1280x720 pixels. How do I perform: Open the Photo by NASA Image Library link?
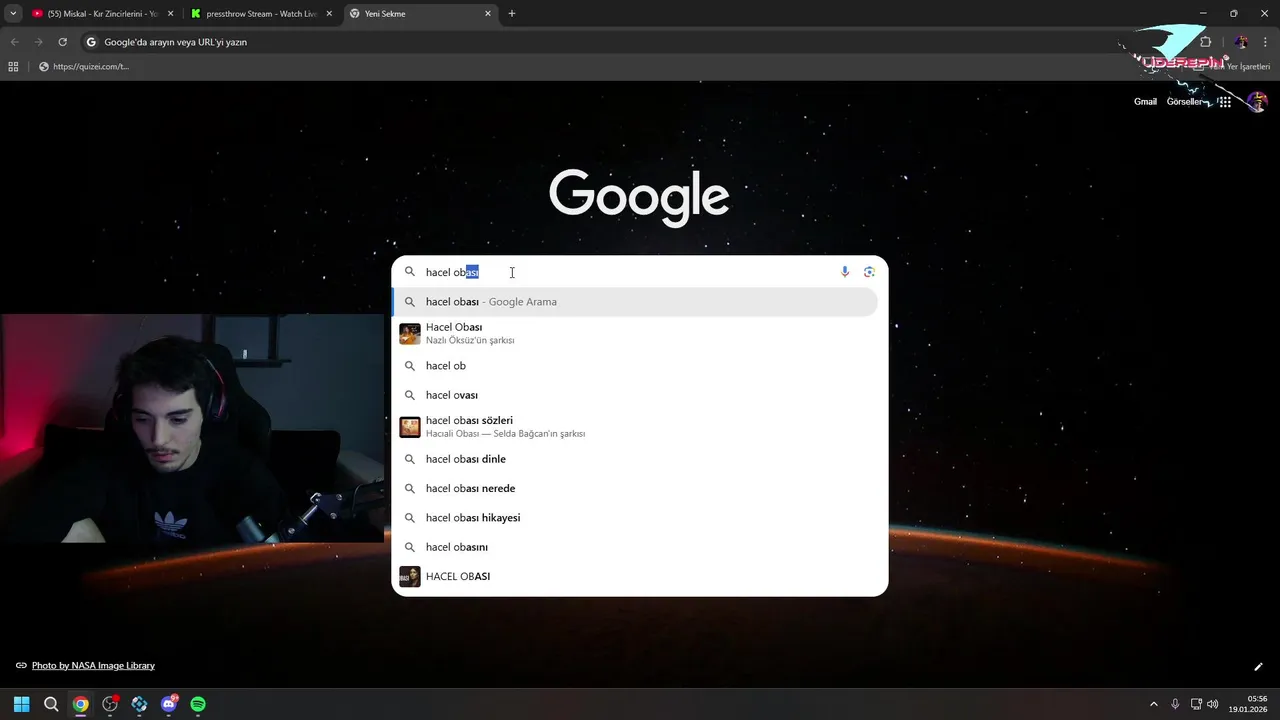pyautogui.click(x=93, y=666)
